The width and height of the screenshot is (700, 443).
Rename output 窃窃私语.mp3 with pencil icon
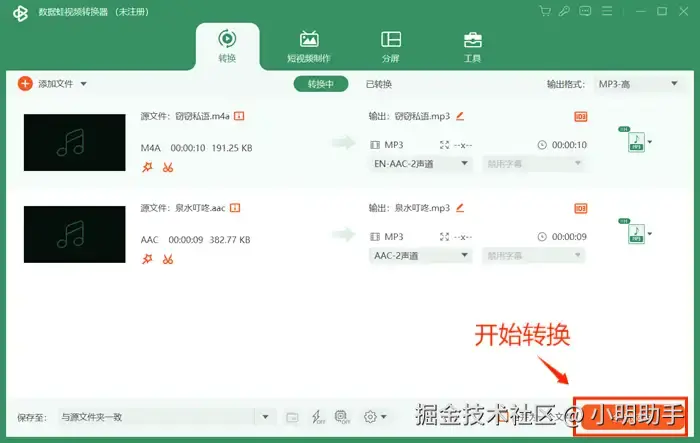460,116
